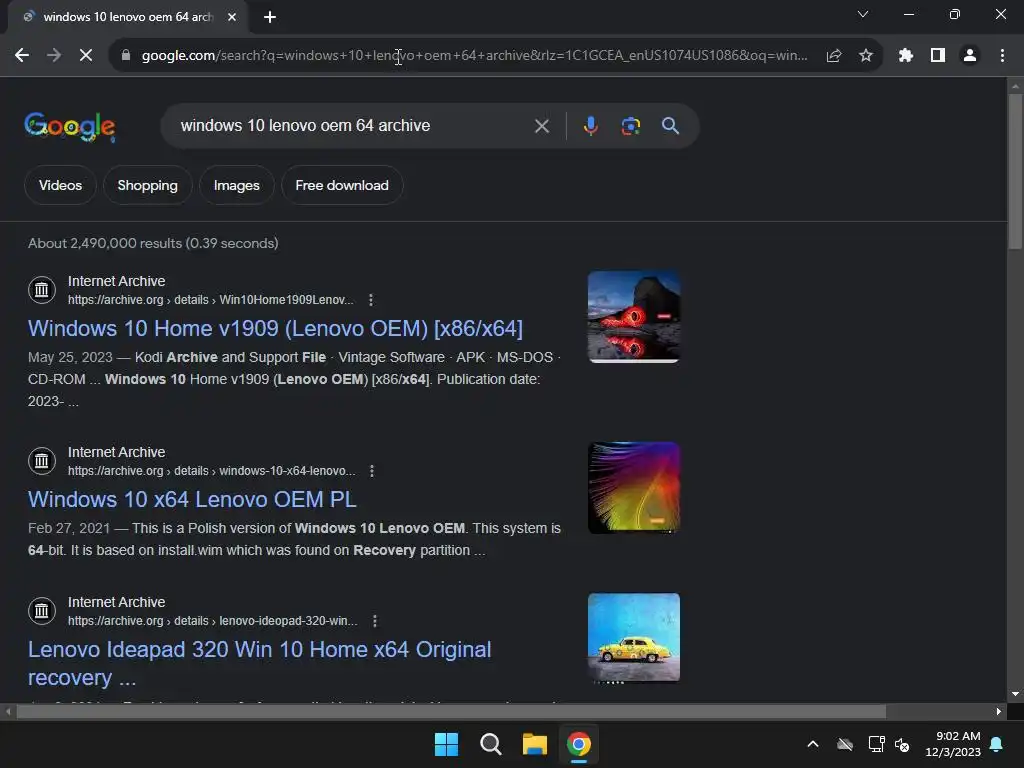1024x768 pixels.
Task: Toggle Chrome side panel
Action: pyautogui.click(x=938, y=56)
